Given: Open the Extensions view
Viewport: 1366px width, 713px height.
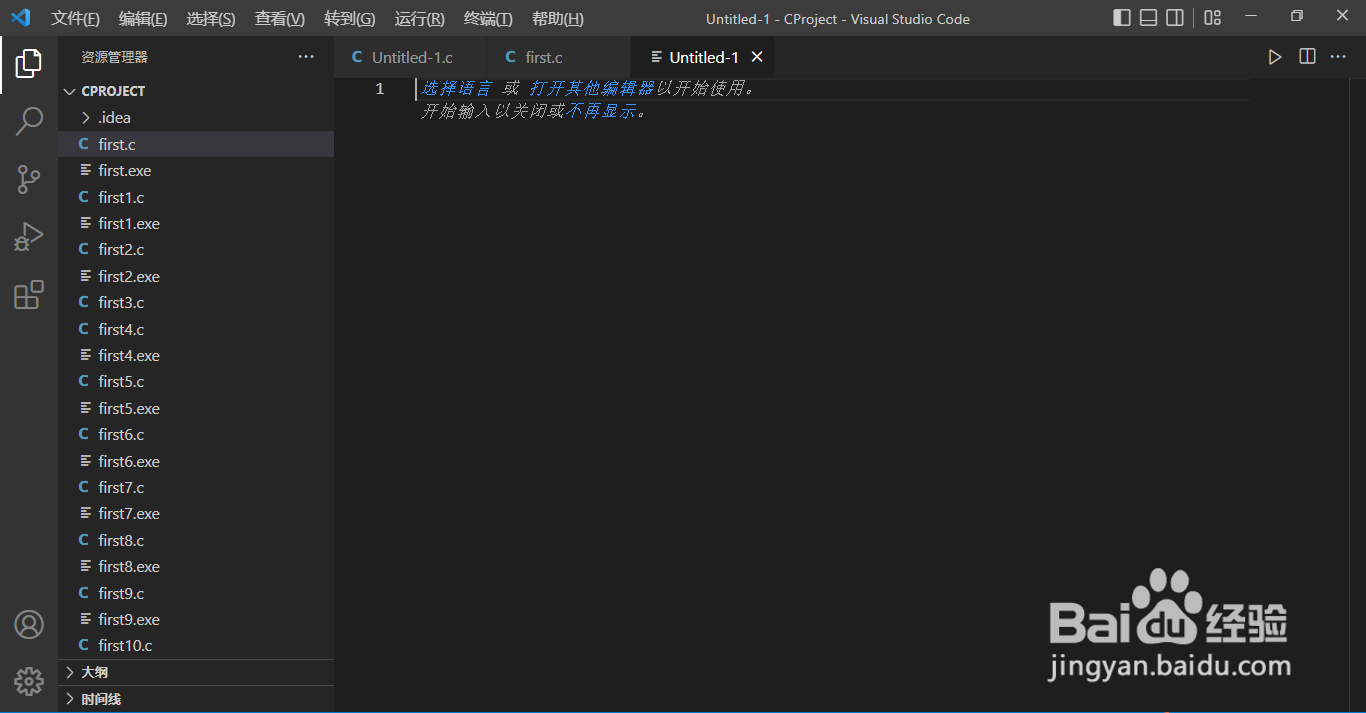Looking at the screenshot, I should pos(29,295).
